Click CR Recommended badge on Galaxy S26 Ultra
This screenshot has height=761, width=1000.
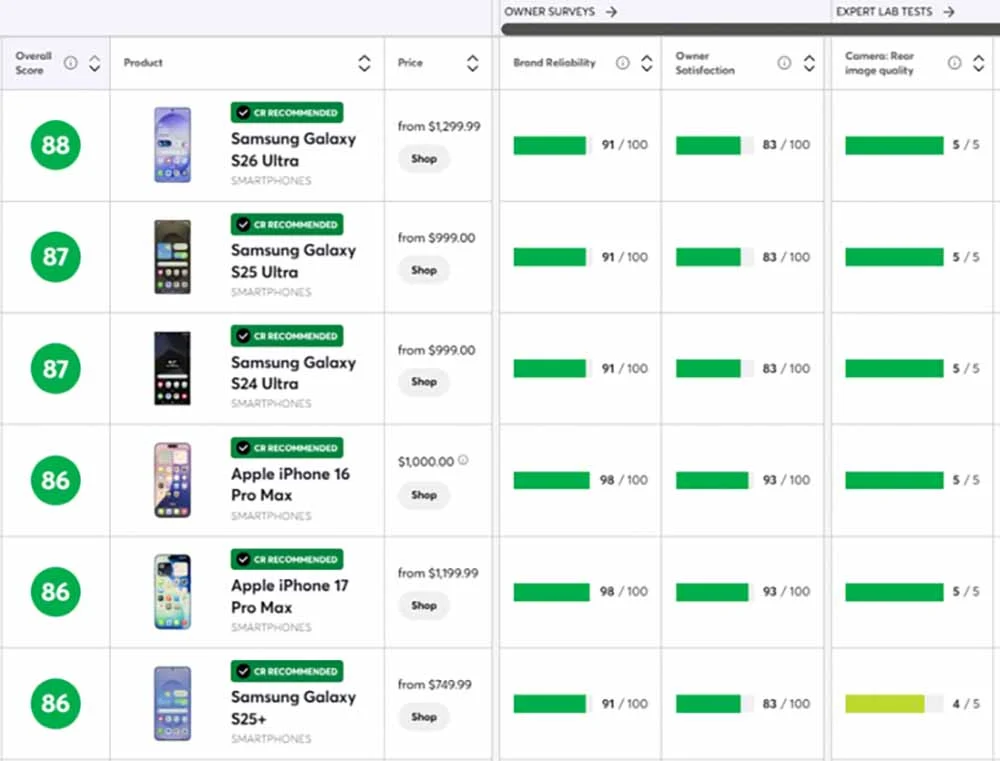287,113
